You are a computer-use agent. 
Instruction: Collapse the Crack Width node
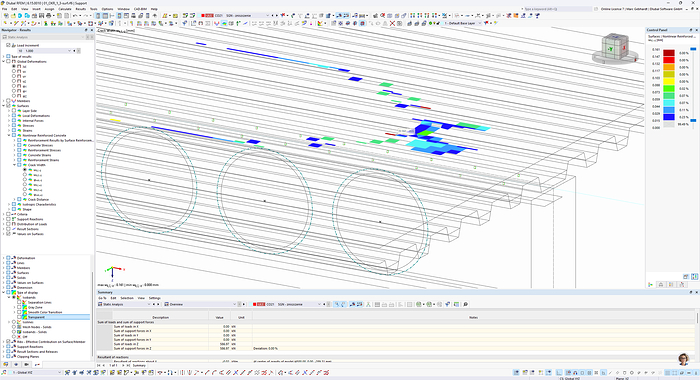point(14,165)
